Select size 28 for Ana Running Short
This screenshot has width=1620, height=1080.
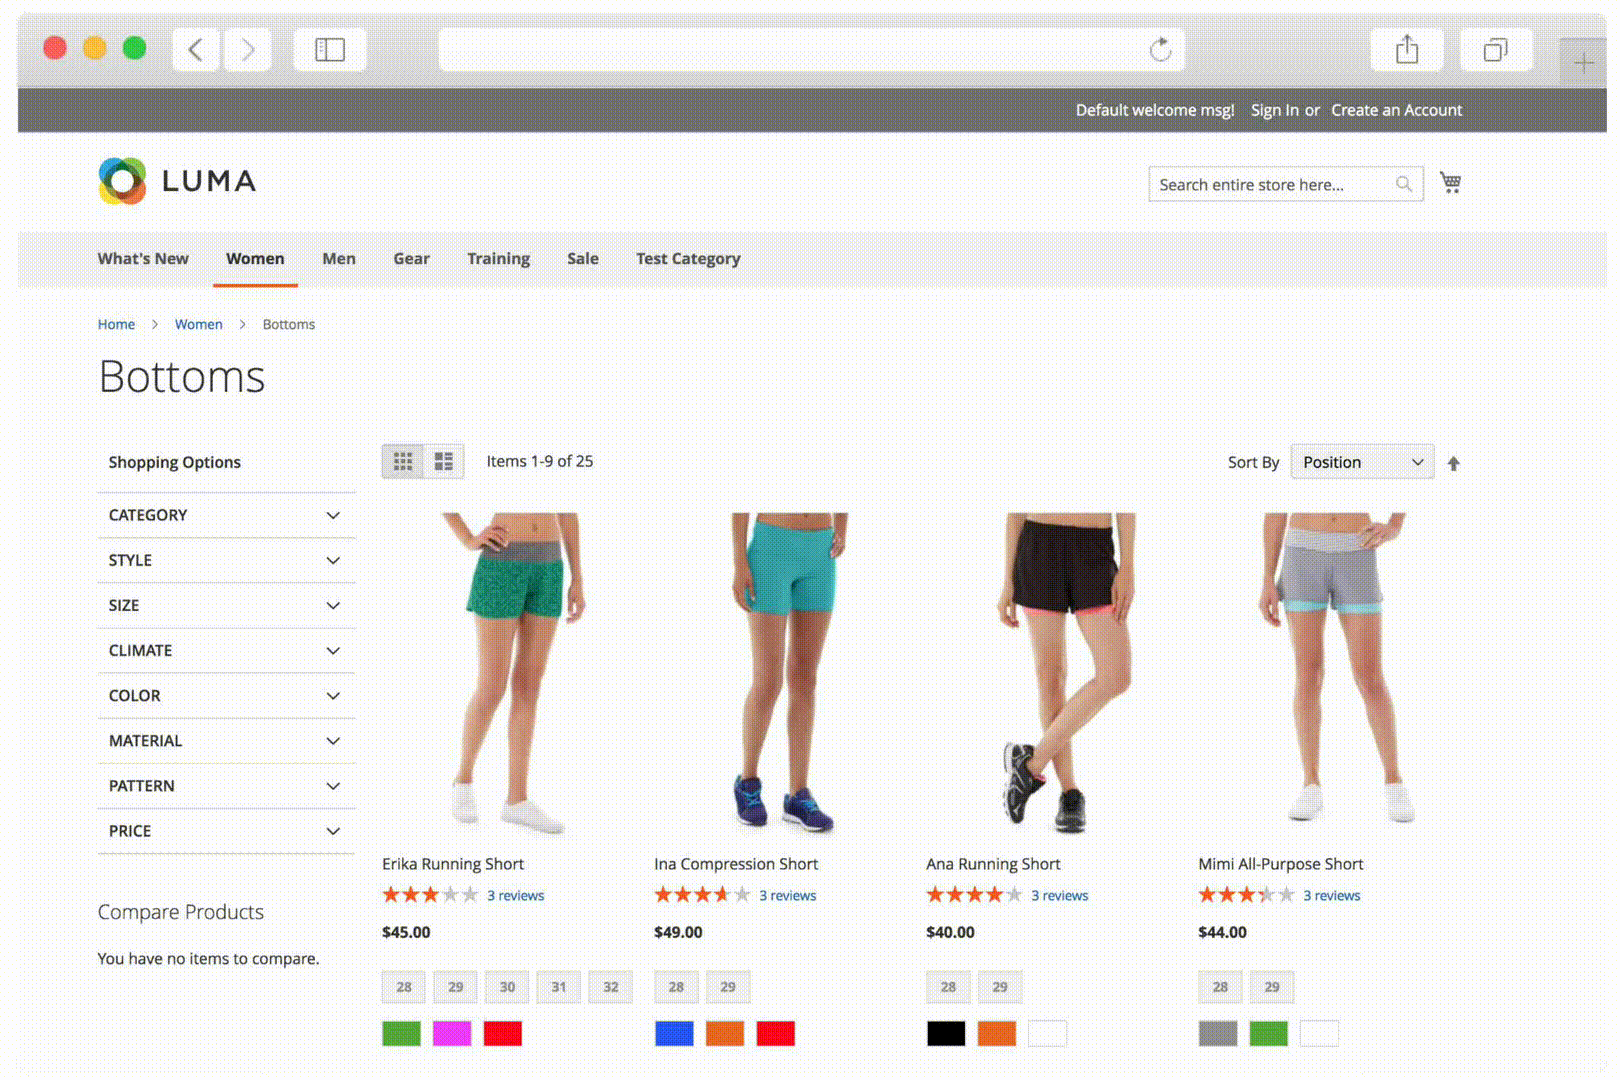[x=948, y=987]
